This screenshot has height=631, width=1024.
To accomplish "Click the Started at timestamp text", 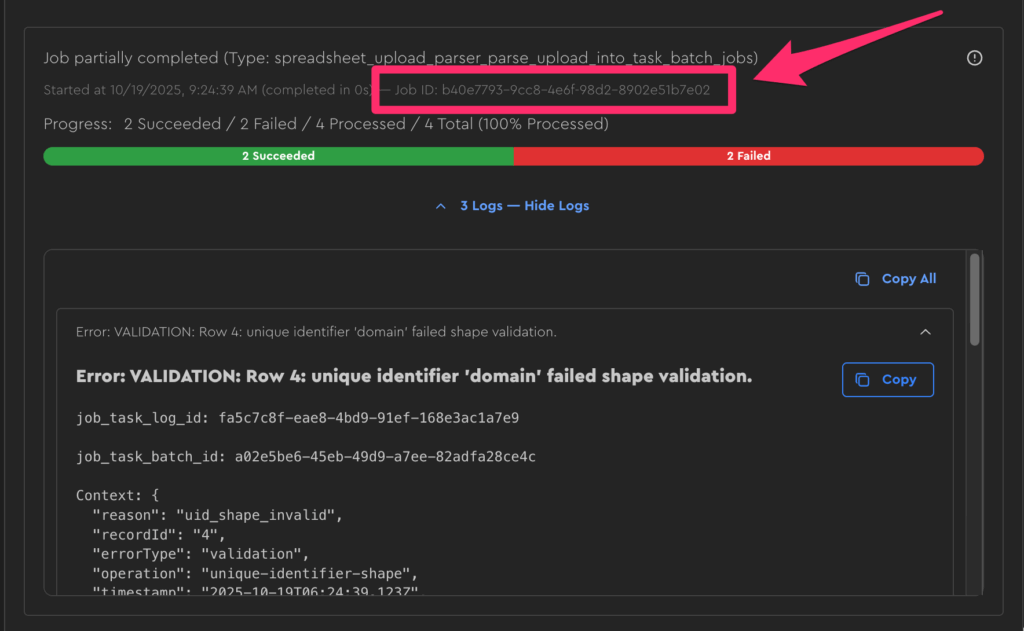I will tap(205, 90).
